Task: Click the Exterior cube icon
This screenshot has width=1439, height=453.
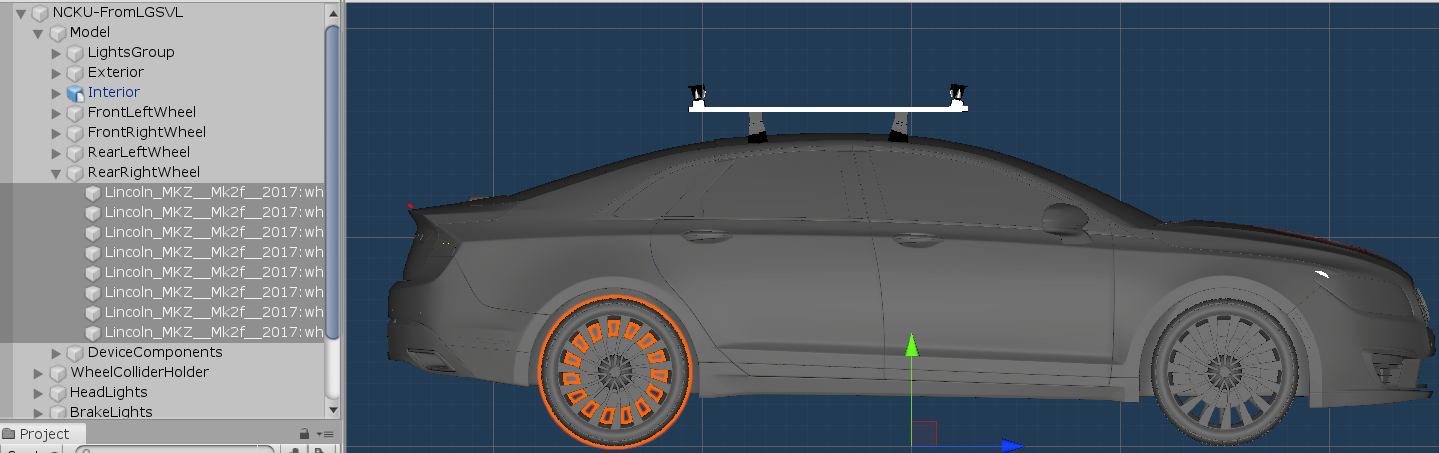Action: coord(75,73)
